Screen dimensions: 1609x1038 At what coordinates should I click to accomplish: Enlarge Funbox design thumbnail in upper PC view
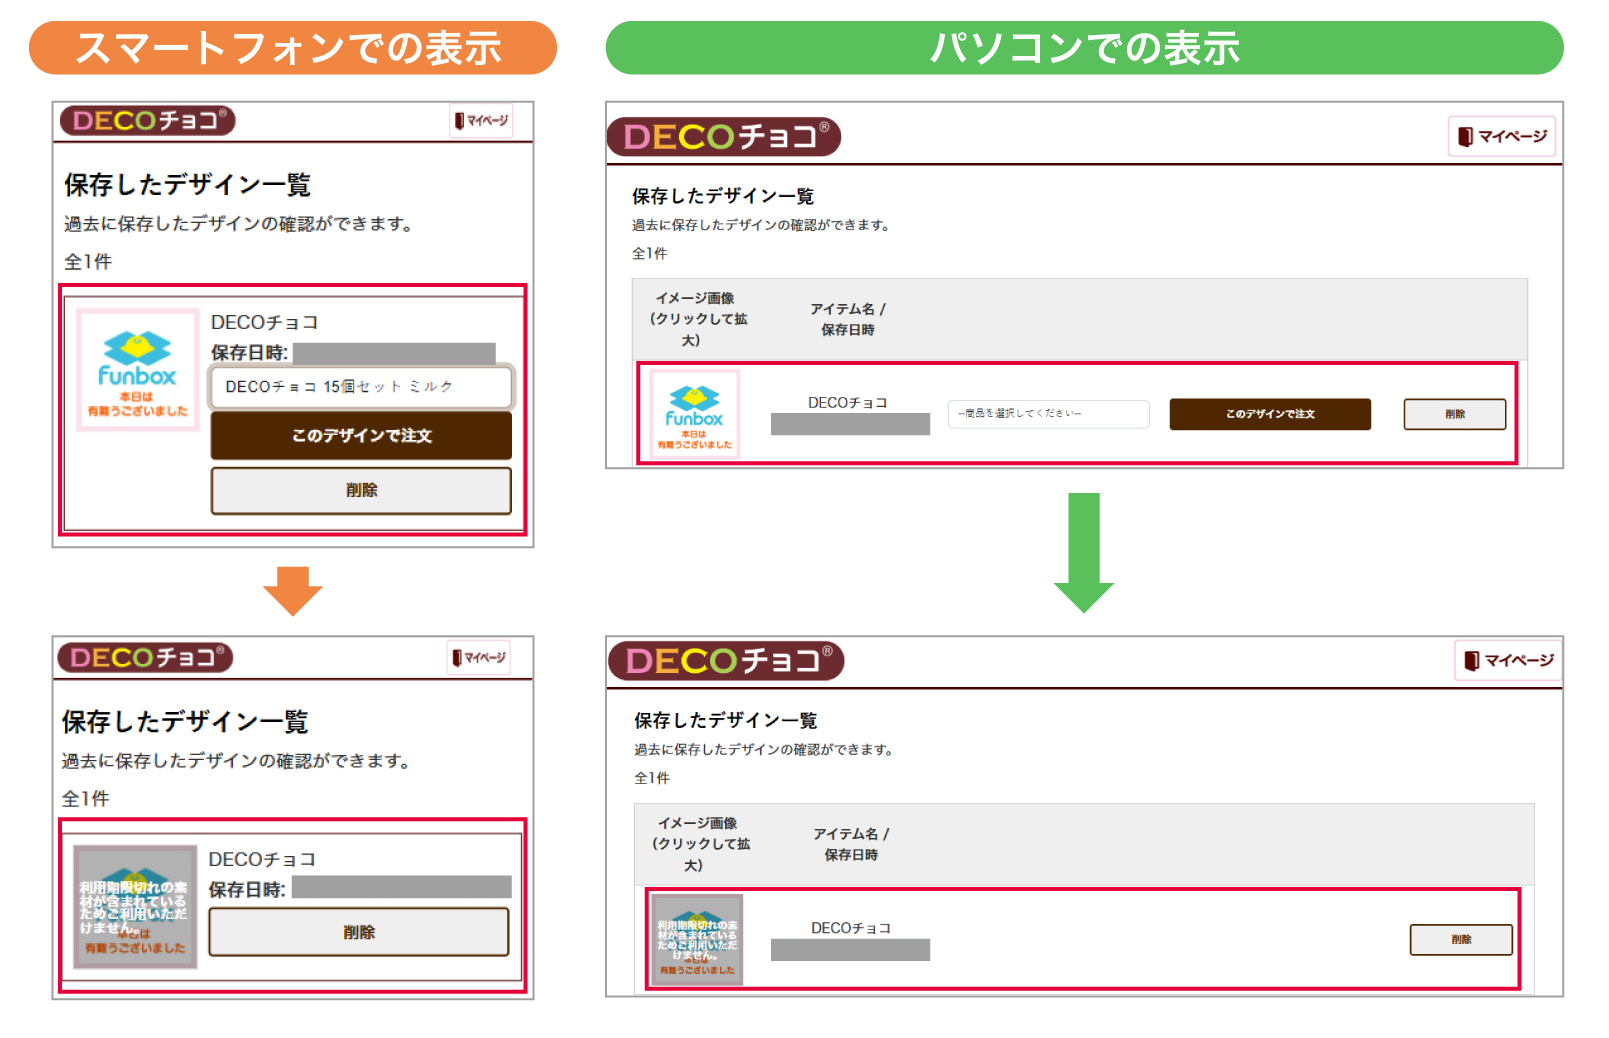point(695,414)
